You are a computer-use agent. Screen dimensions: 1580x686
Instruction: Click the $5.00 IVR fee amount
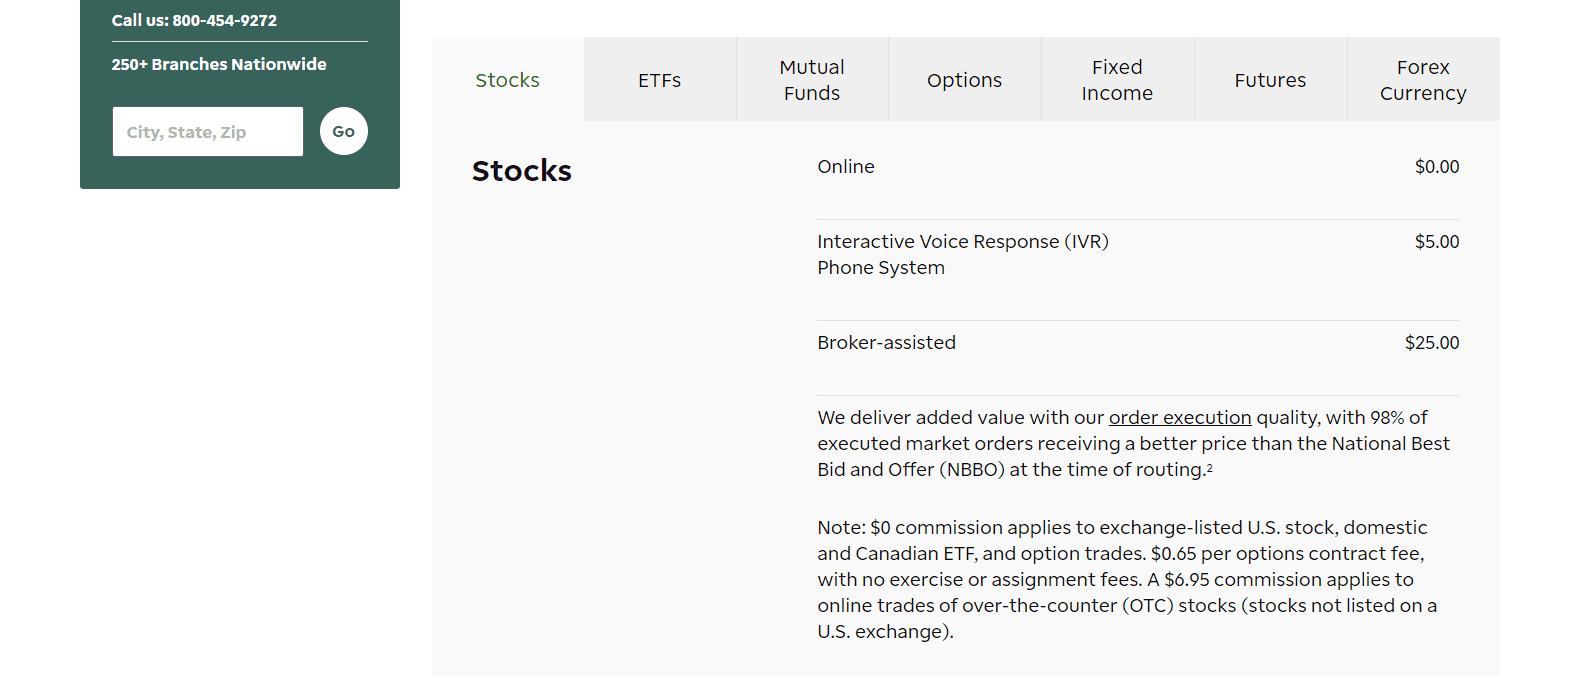pyautogui.click(x=1437, y=241)
